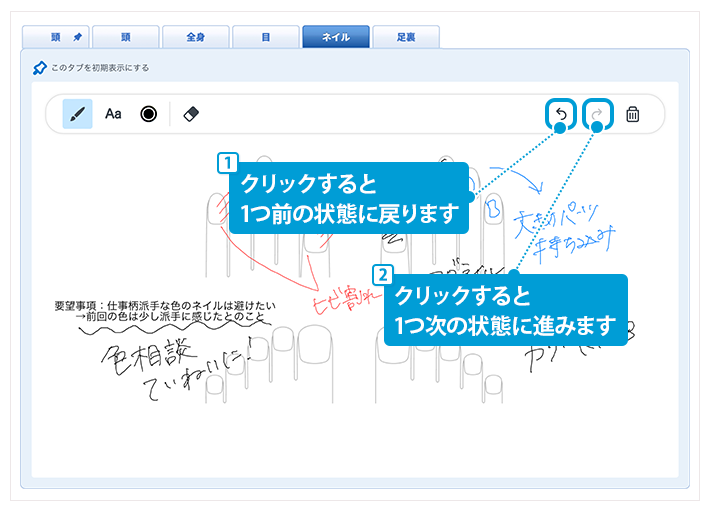Click the redo arrow icon

[x=597, y=115]
